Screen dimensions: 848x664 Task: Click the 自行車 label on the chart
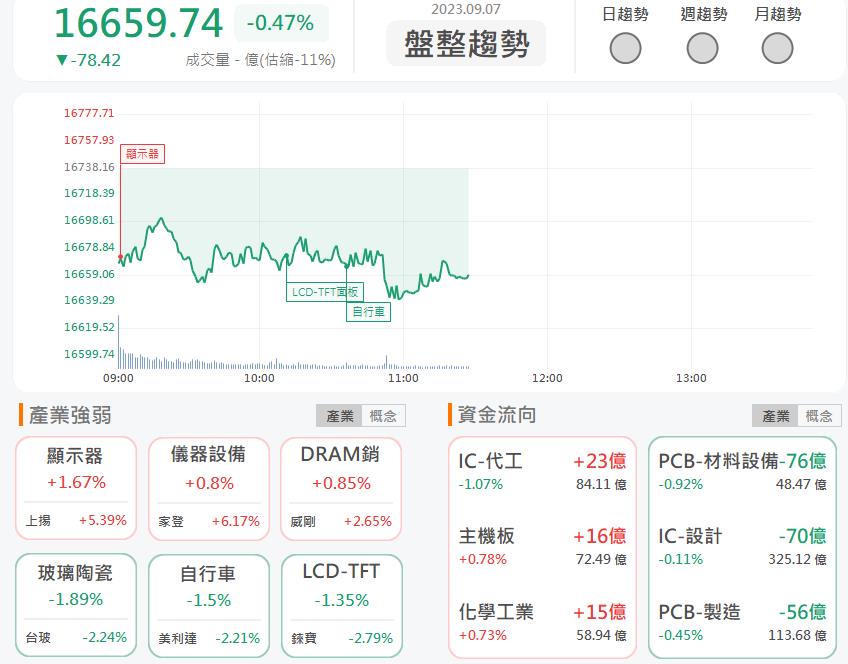pyautogui.click(x=369, y=311)
